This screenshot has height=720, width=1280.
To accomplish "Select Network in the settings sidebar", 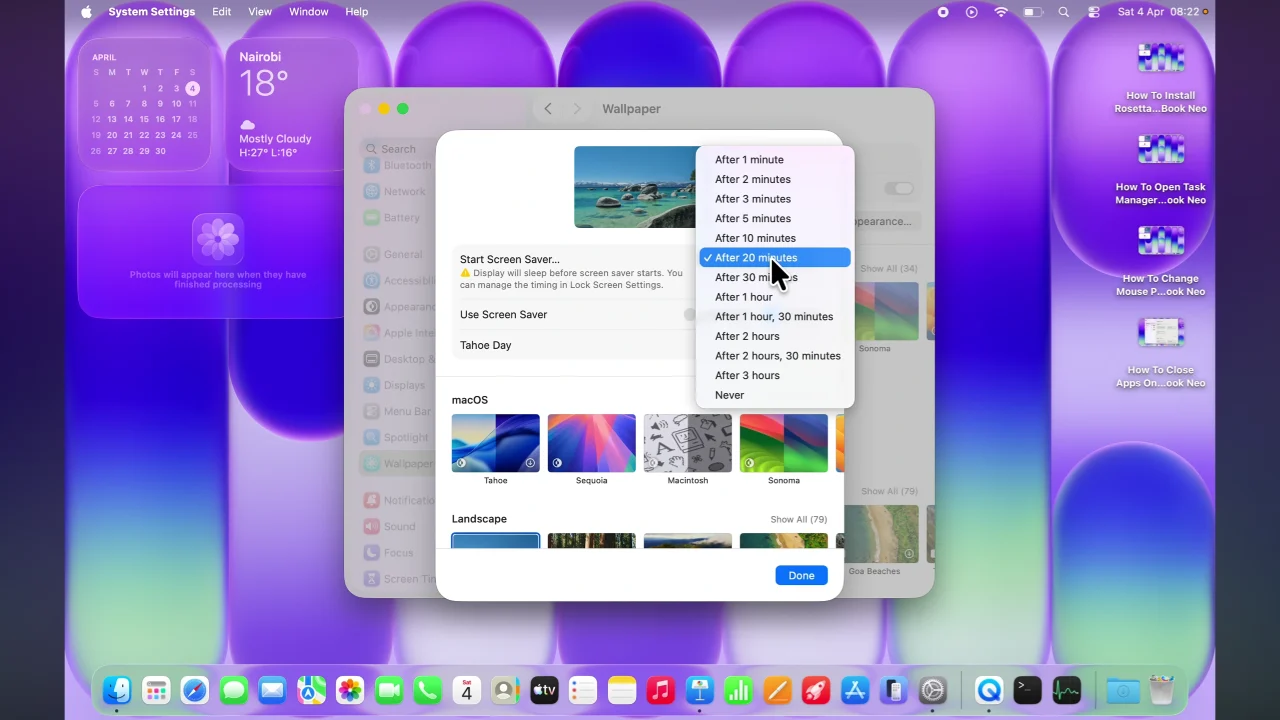I will (404, 191).
